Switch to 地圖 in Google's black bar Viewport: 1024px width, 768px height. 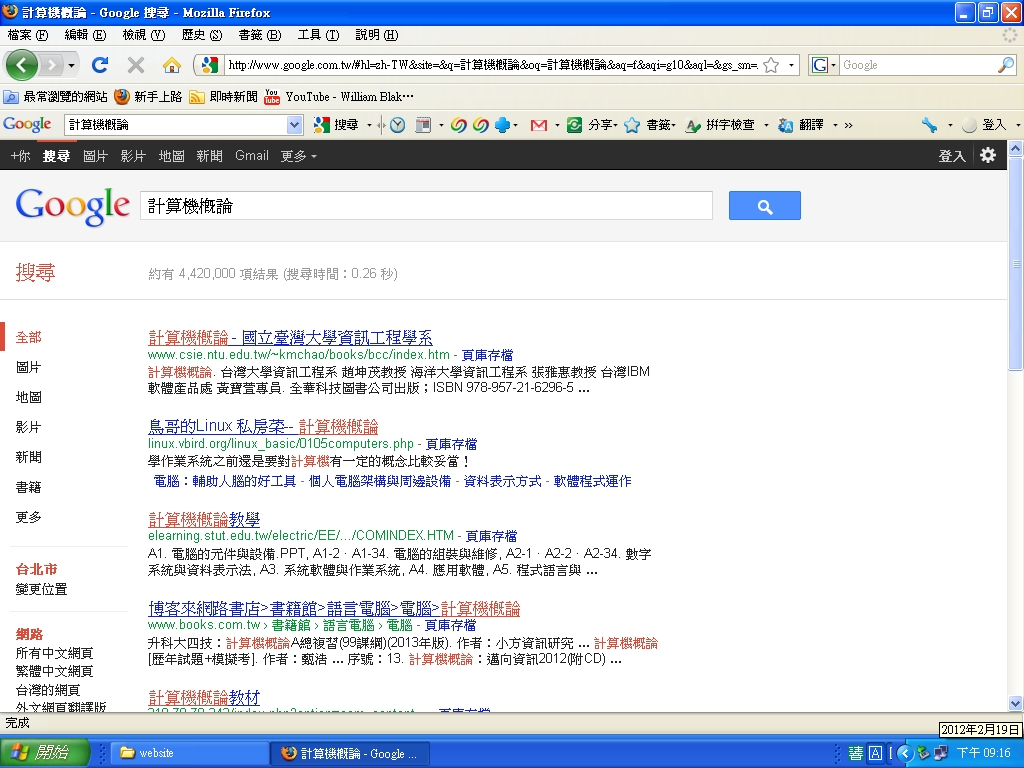[171, 156]
